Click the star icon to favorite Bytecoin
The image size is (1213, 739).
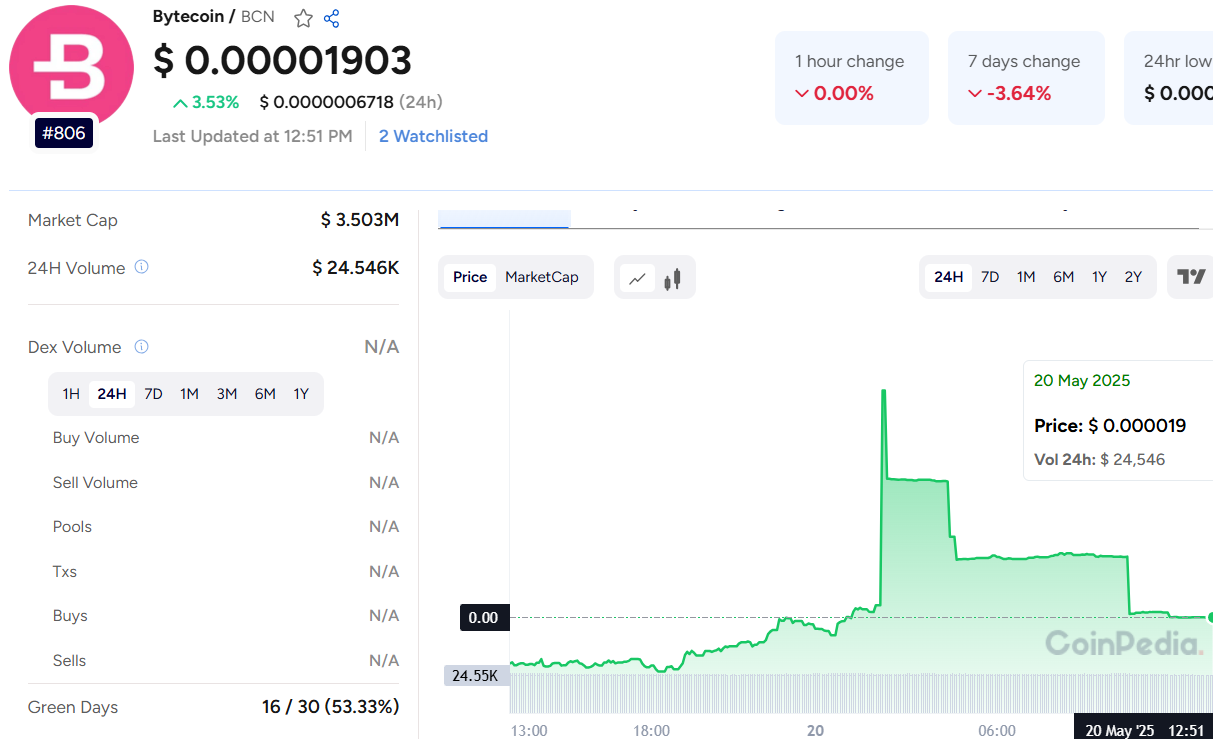pos(303,18)
